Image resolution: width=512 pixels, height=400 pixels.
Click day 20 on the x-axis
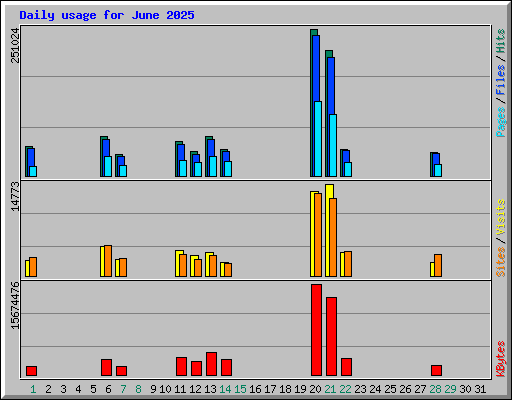[315, 389]
